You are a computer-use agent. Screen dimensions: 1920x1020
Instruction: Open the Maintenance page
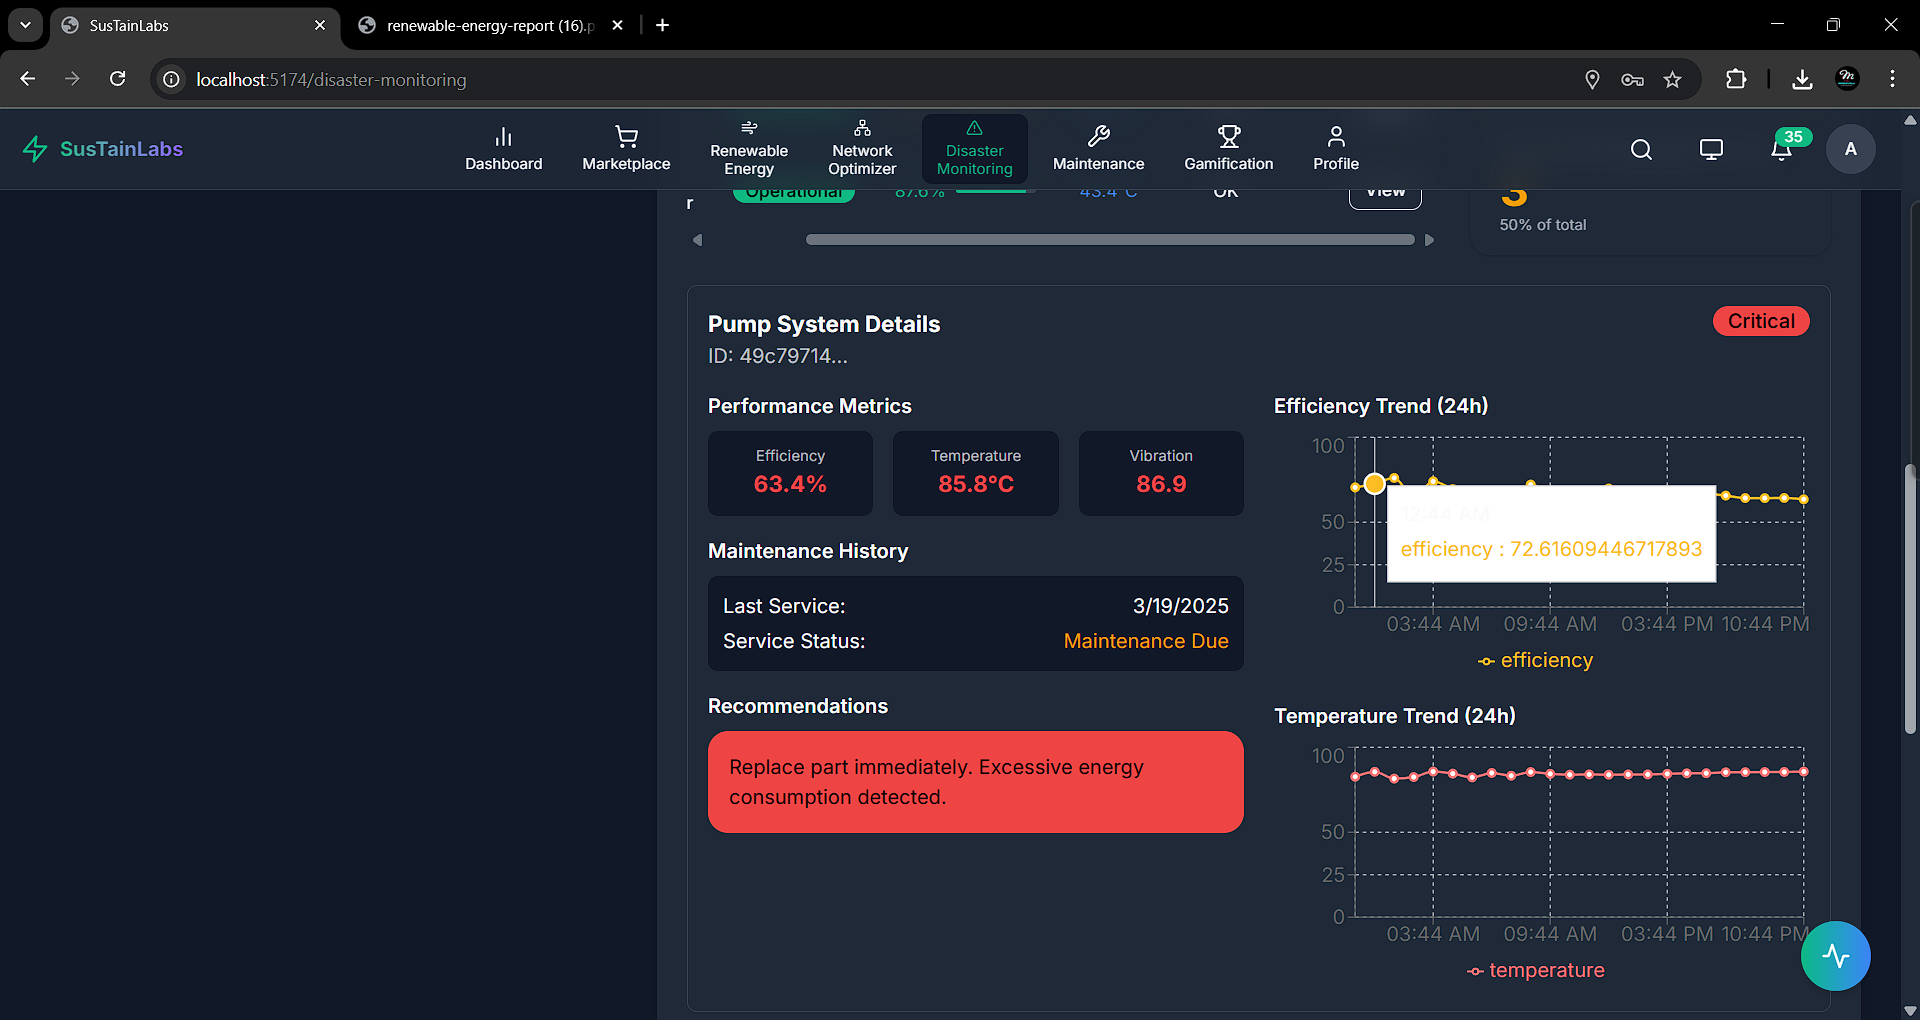click(x=1098, y=149)
